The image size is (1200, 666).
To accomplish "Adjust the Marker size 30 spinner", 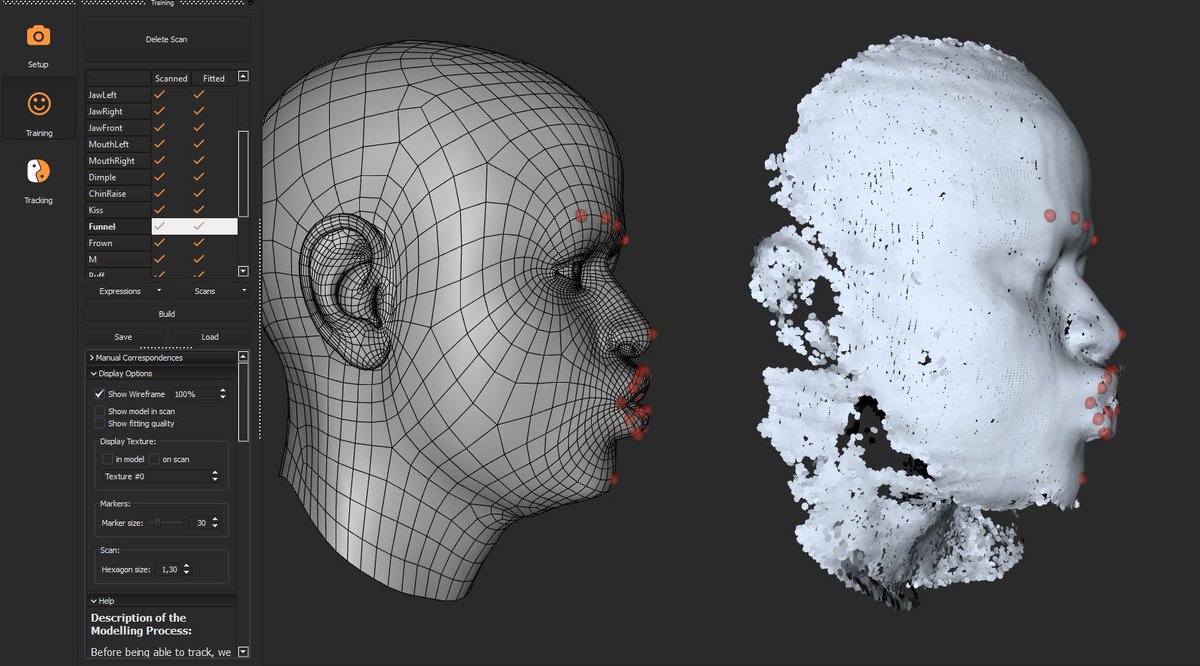I will 206,523.
